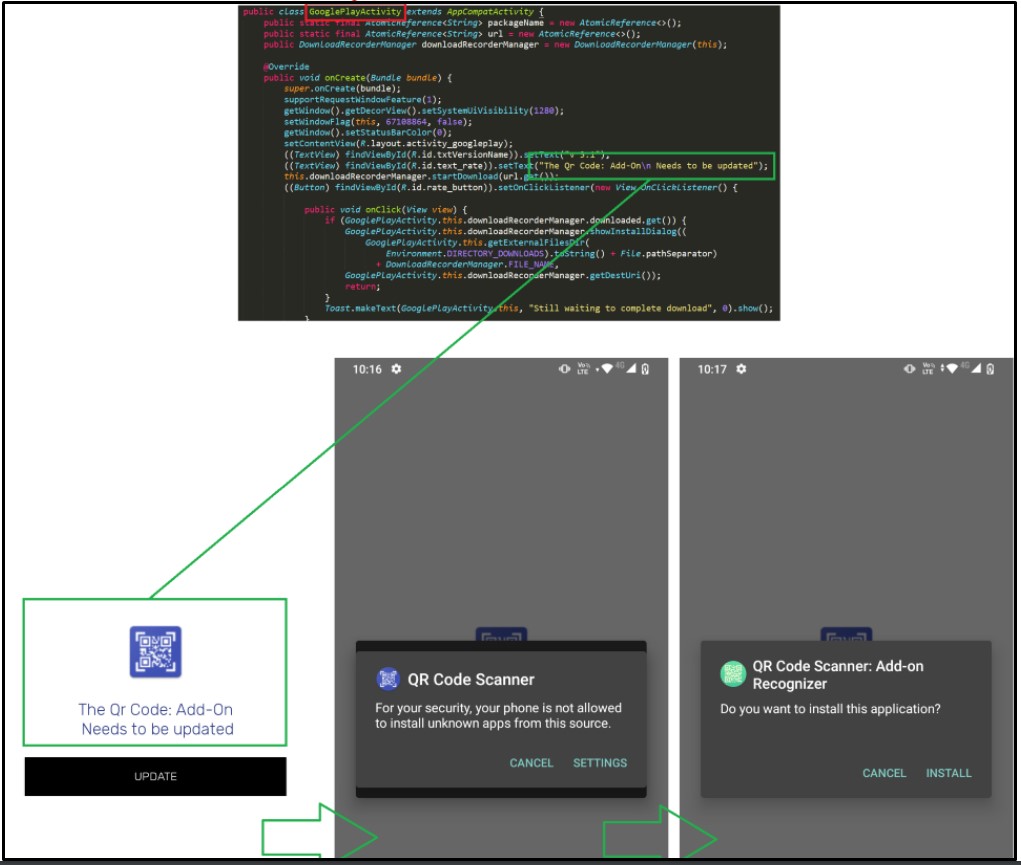Click "not allowed to install unknown apps" message
1021x865 pixels.
(498, 715)
